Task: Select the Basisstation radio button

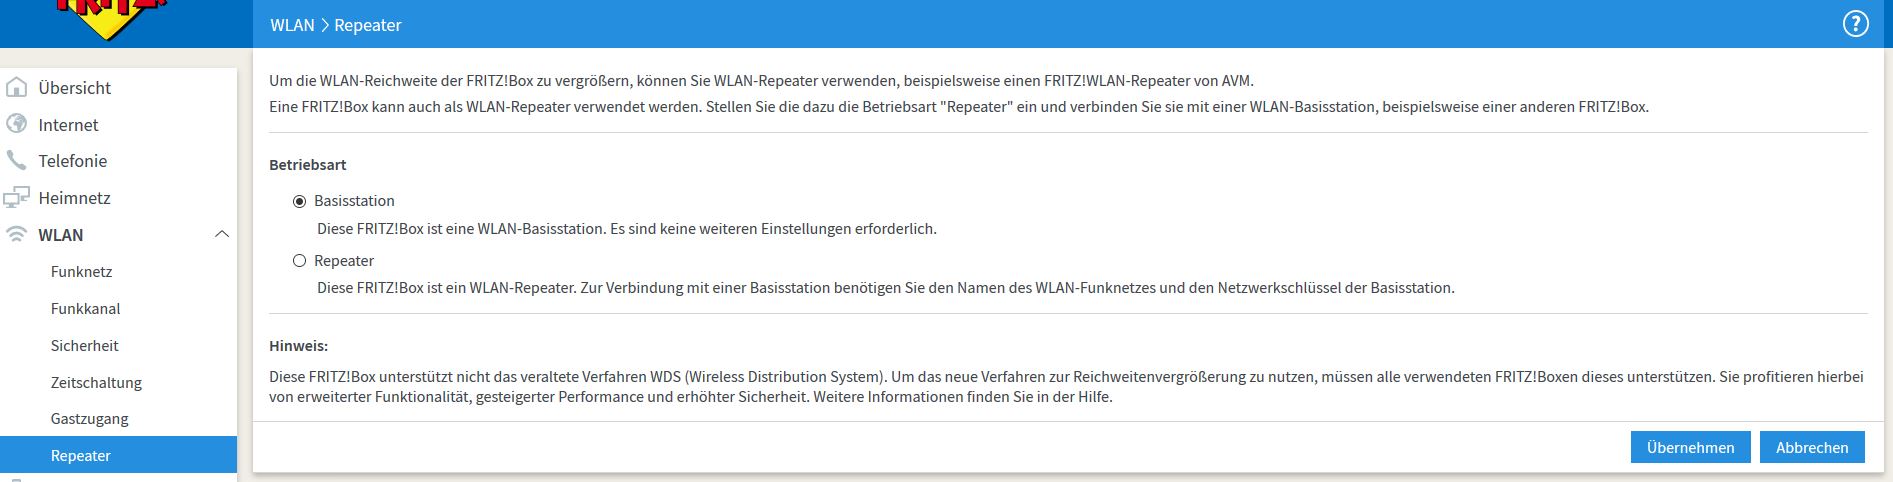Action: click(x=299, y=201)
